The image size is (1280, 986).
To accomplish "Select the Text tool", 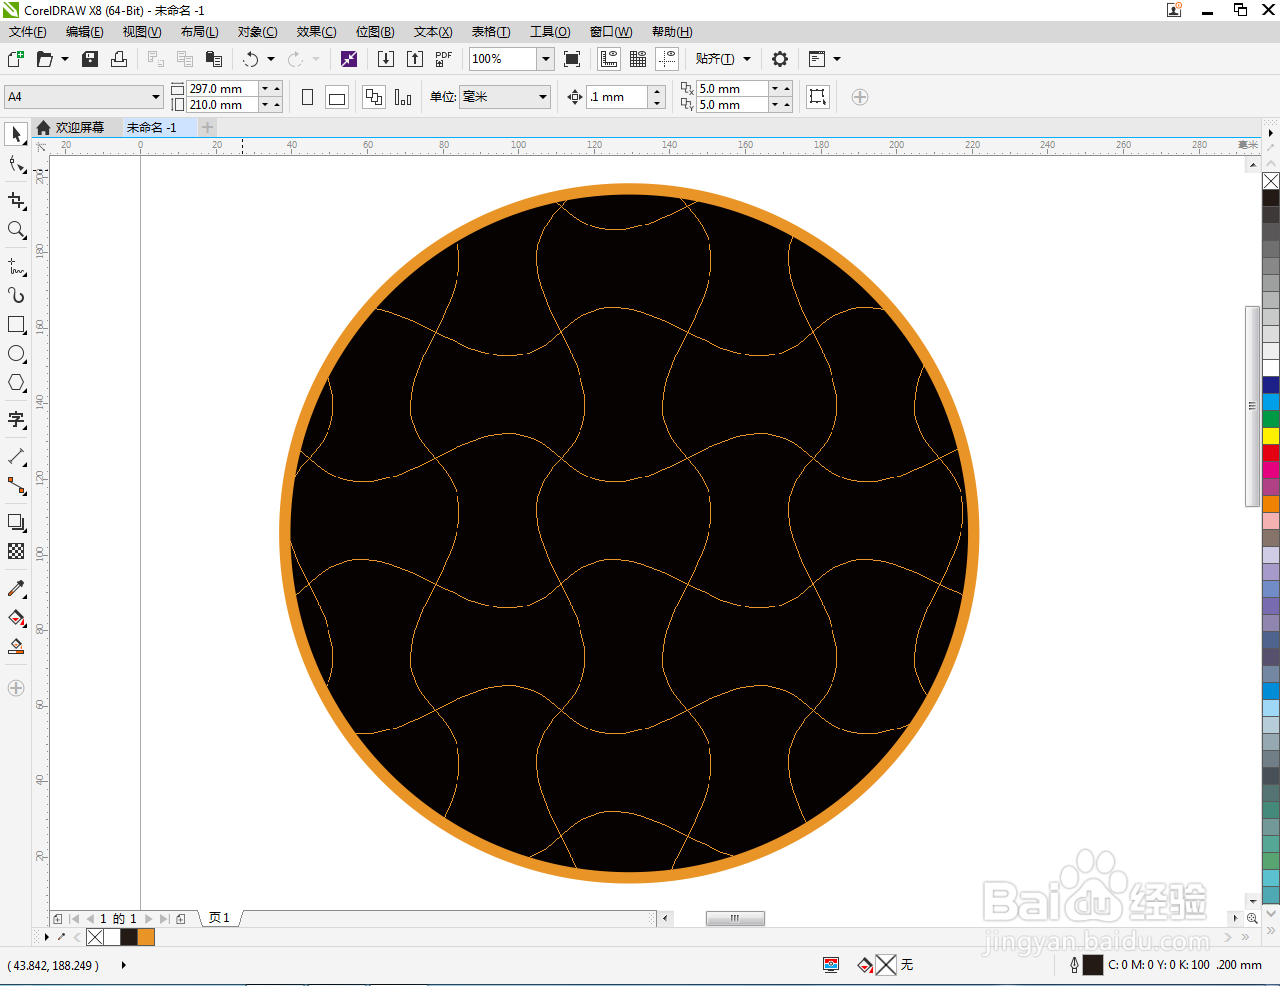I will [16, 420].
